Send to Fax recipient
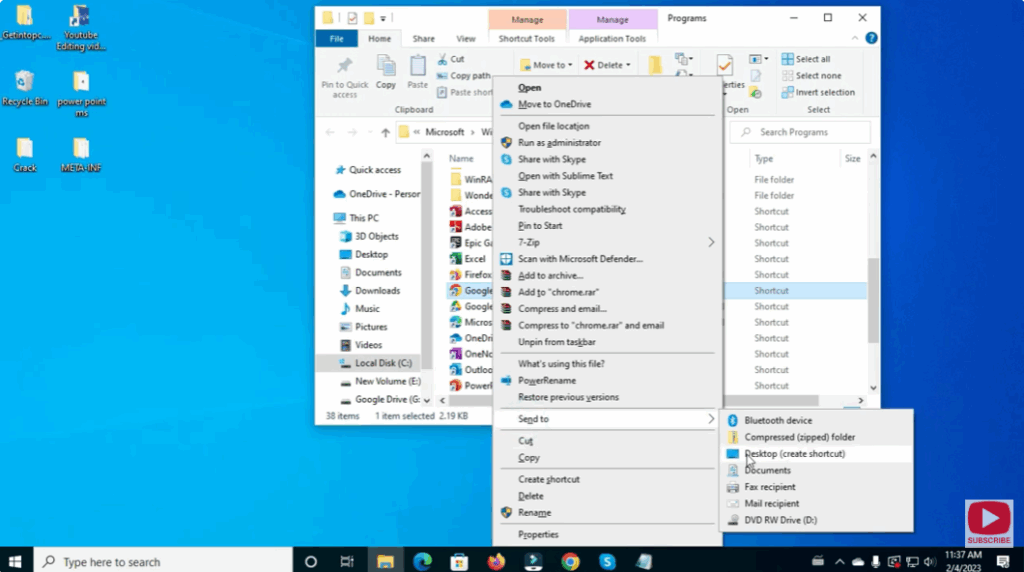This screenshot has height=572, width=1024. coord(770,487)
